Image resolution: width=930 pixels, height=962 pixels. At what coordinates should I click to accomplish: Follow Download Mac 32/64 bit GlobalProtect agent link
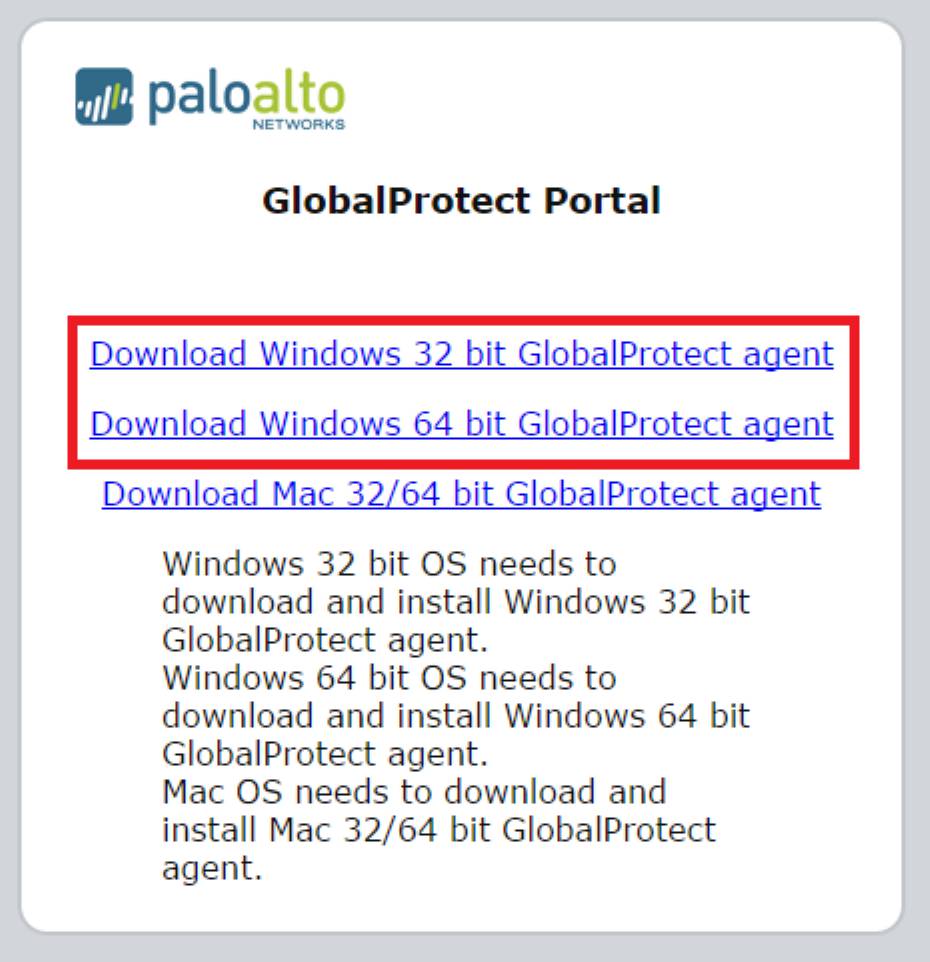[461, 494]
